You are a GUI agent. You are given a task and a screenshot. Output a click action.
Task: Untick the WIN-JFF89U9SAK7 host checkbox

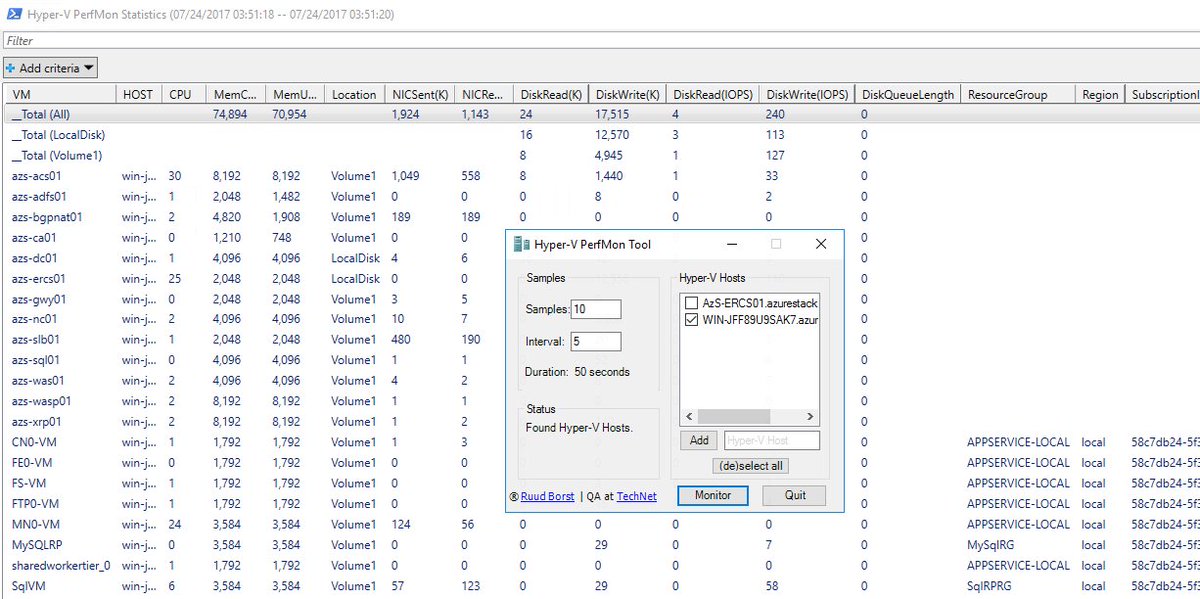[692, 320]
